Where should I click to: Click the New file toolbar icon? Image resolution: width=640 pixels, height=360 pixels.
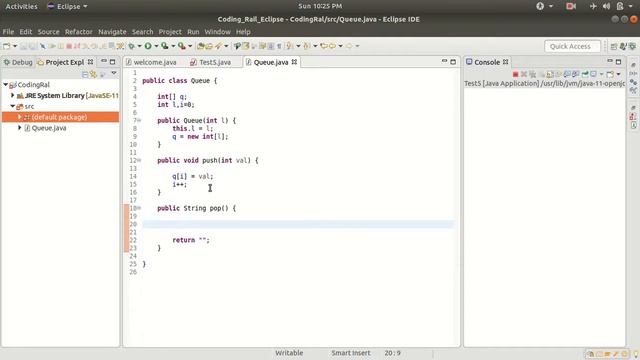click(x=6, y=46)
